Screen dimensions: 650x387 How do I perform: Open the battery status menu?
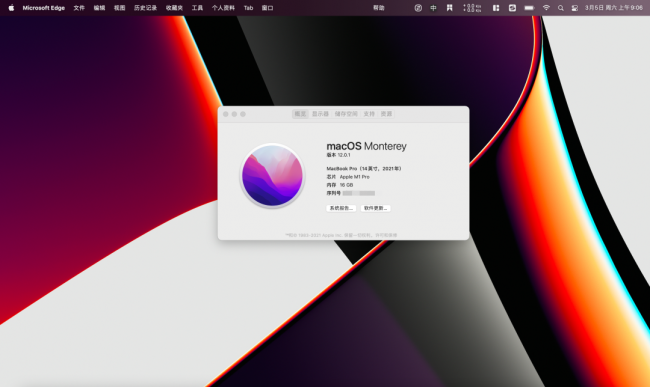[529, 8]
